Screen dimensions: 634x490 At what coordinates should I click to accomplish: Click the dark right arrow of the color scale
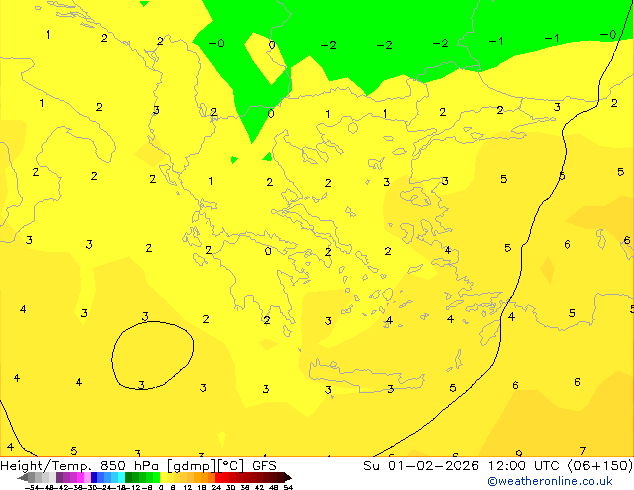(288, 477)
